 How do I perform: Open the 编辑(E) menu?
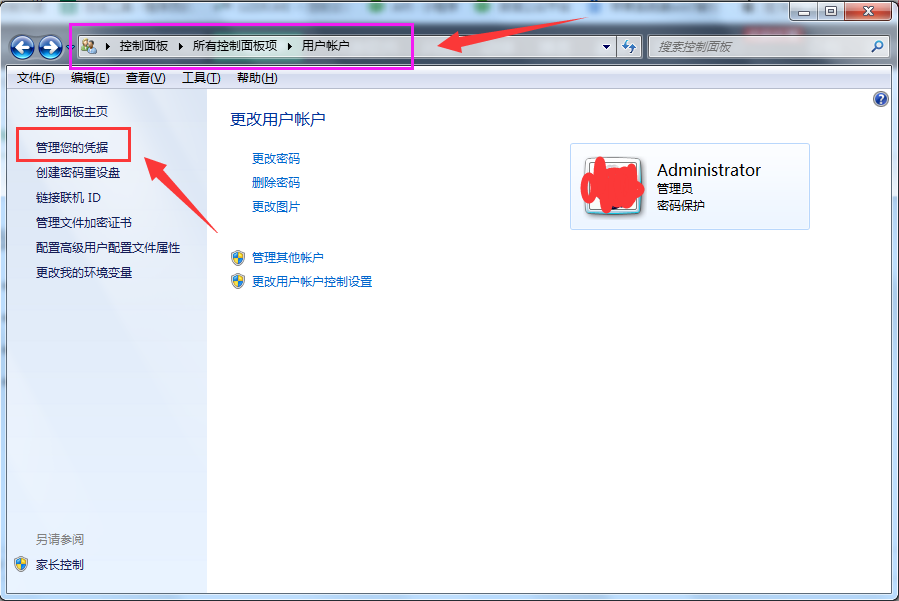(x=90, y=78)
